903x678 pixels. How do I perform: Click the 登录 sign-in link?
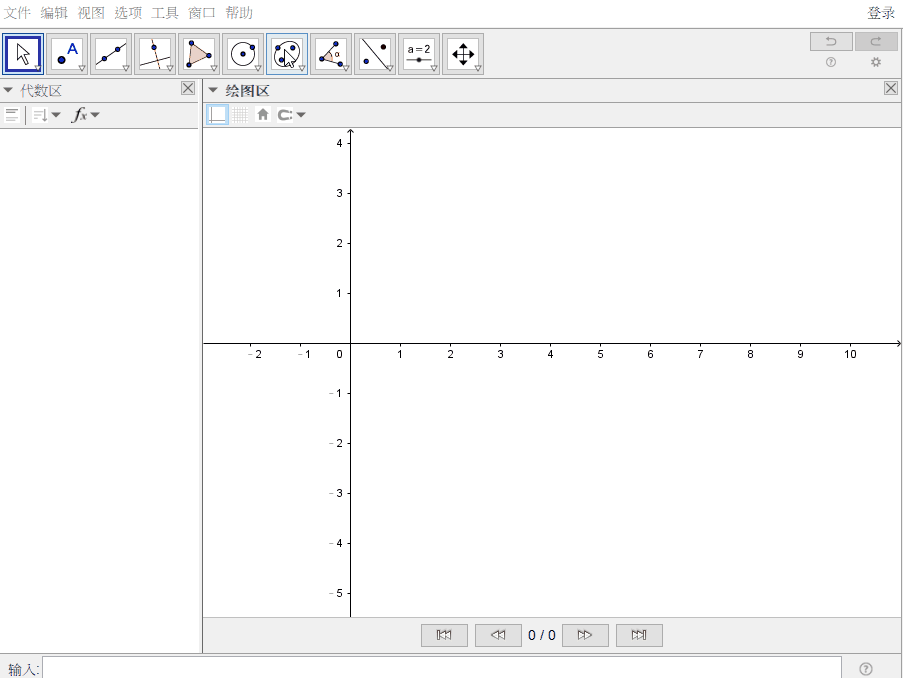881,13
